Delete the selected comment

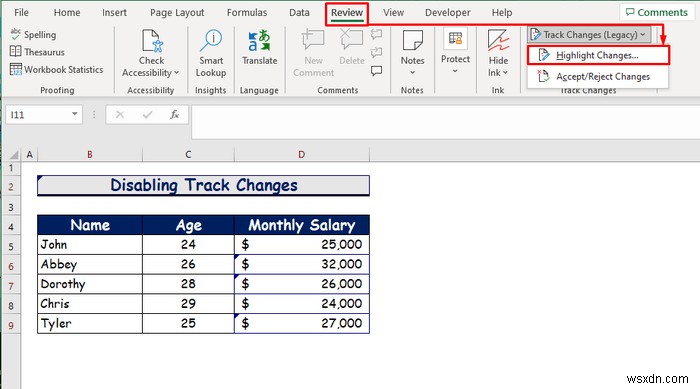pyautogui.click(x=352, y=47)
